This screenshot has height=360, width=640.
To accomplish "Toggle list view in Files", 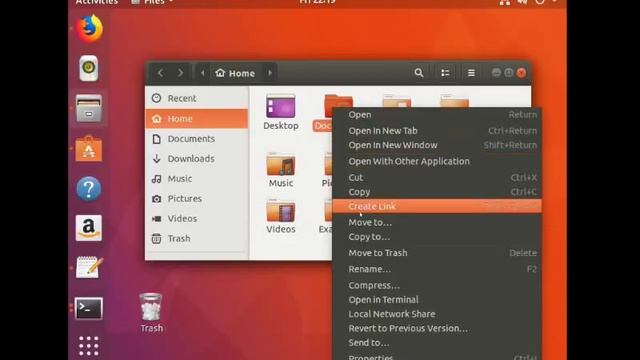I will [445, 73].
